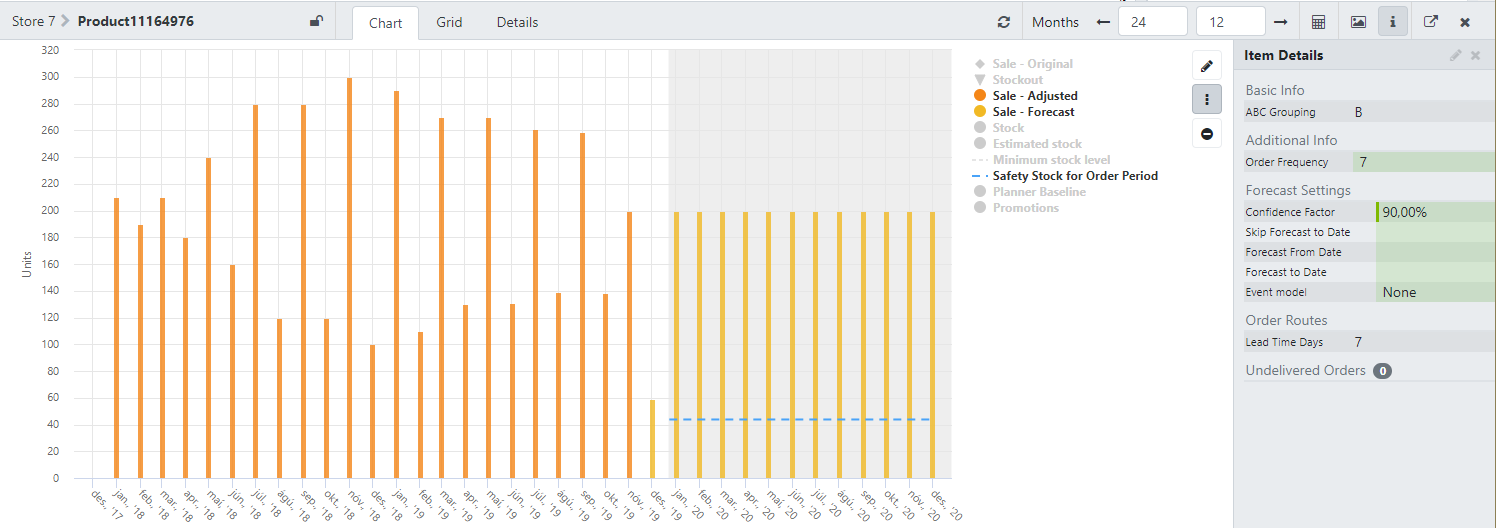The image size is (1496, 528).
Task: Hide the Sale - Adjusted series
Action: [1034, 96]
